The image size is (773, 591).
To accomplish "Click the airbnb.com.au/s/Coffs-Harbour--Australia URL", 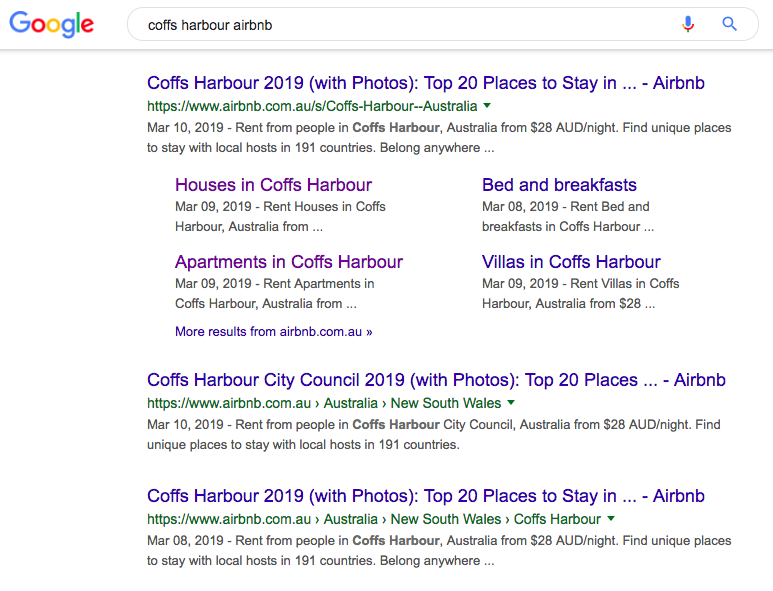I will [x=312, y=106].
